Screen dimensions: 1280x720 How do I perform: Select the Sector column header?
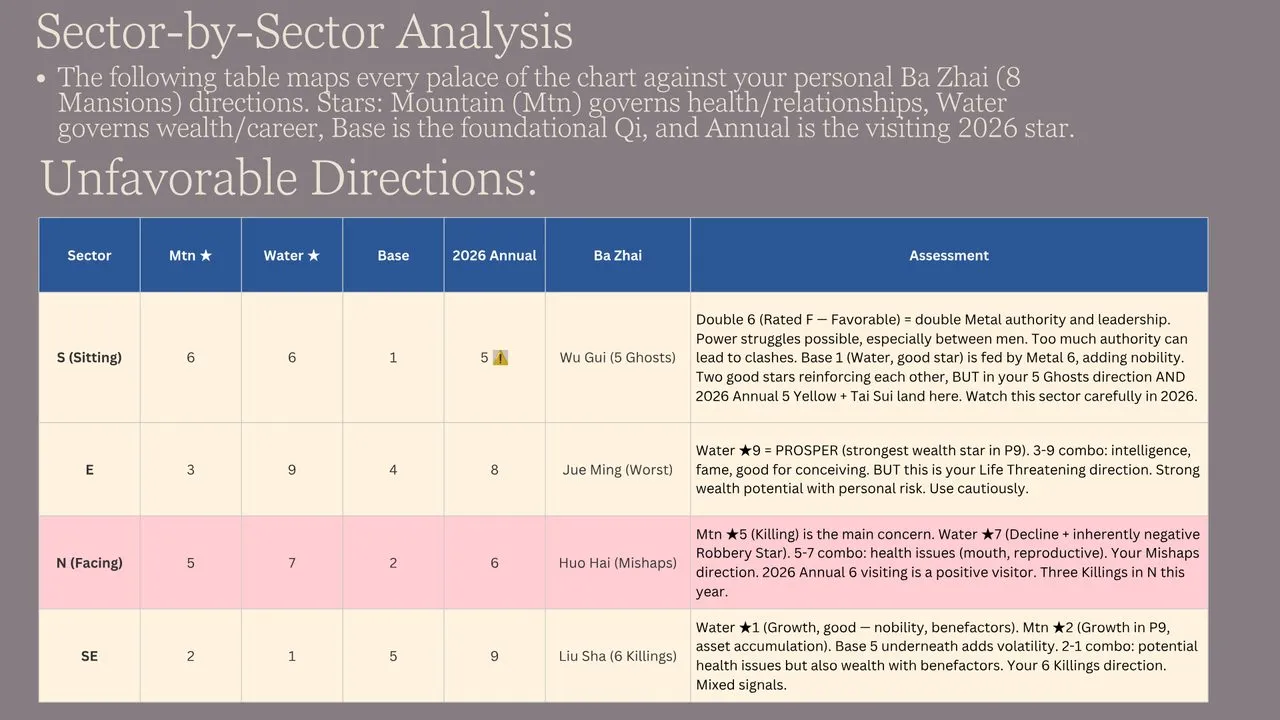(89, 255)
